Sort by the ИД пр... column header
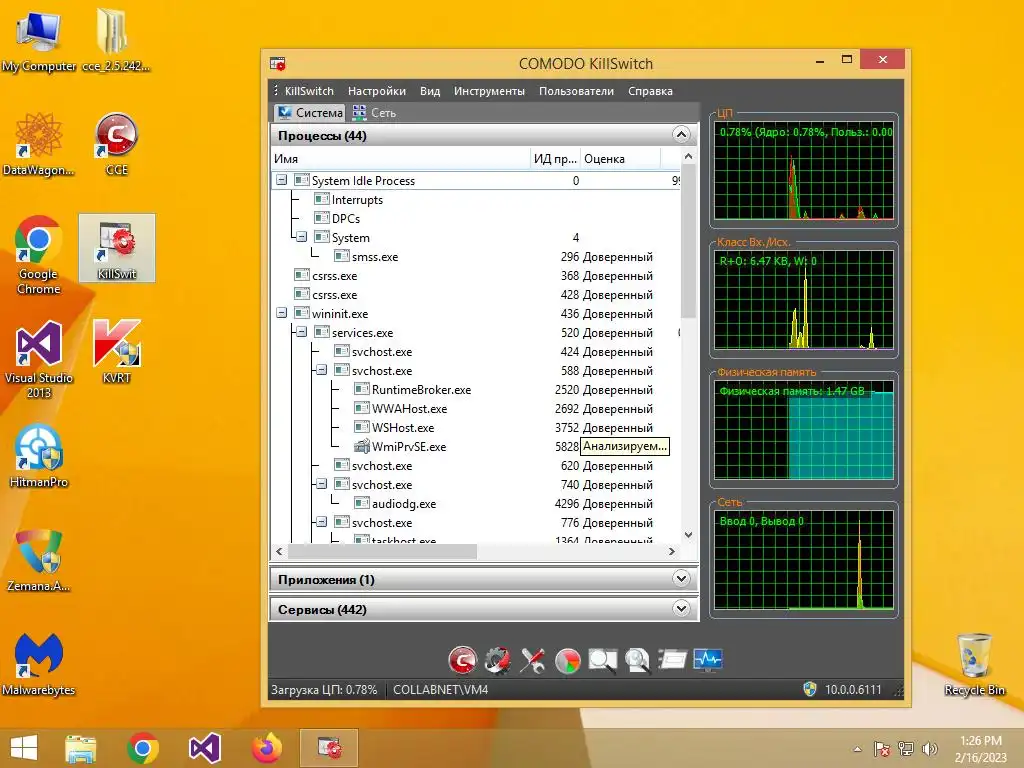Image resolution: width=1024 pixels, height=768 pixels. pos(555,159)
